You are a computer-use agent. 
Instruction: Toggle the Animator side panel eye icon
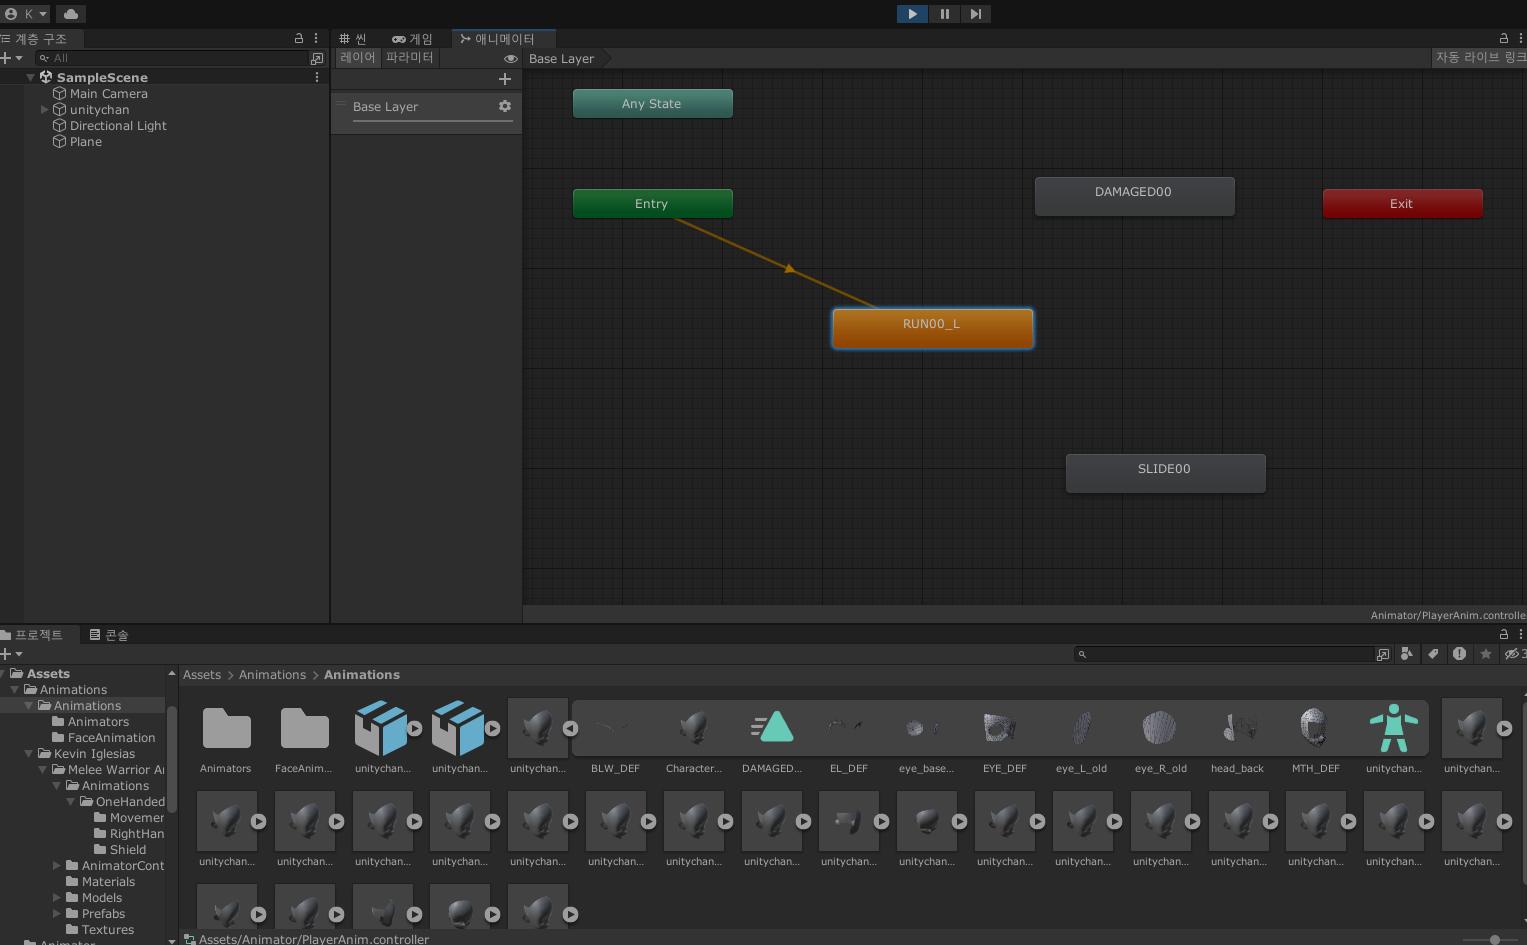pyautogui.click(x=510, y=58)
